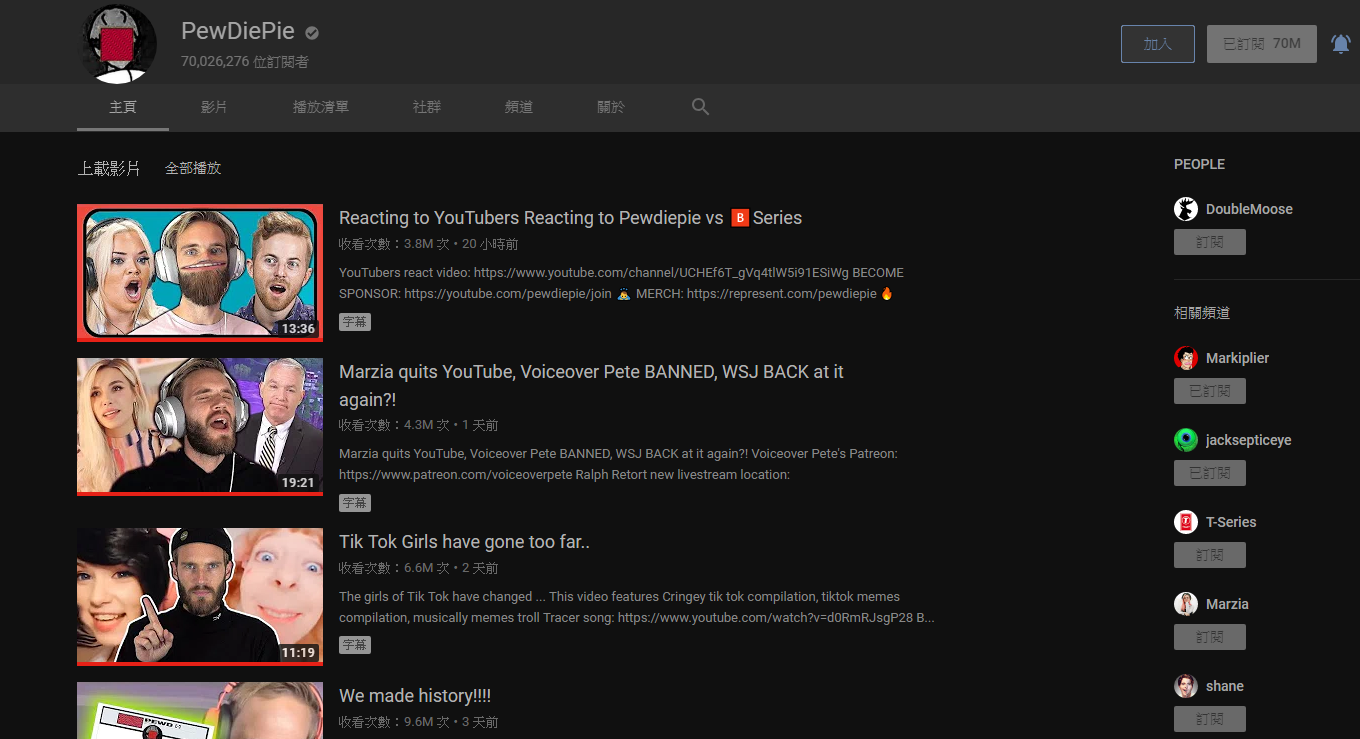Switch to the 影片 videos tab

coord(214,107)
